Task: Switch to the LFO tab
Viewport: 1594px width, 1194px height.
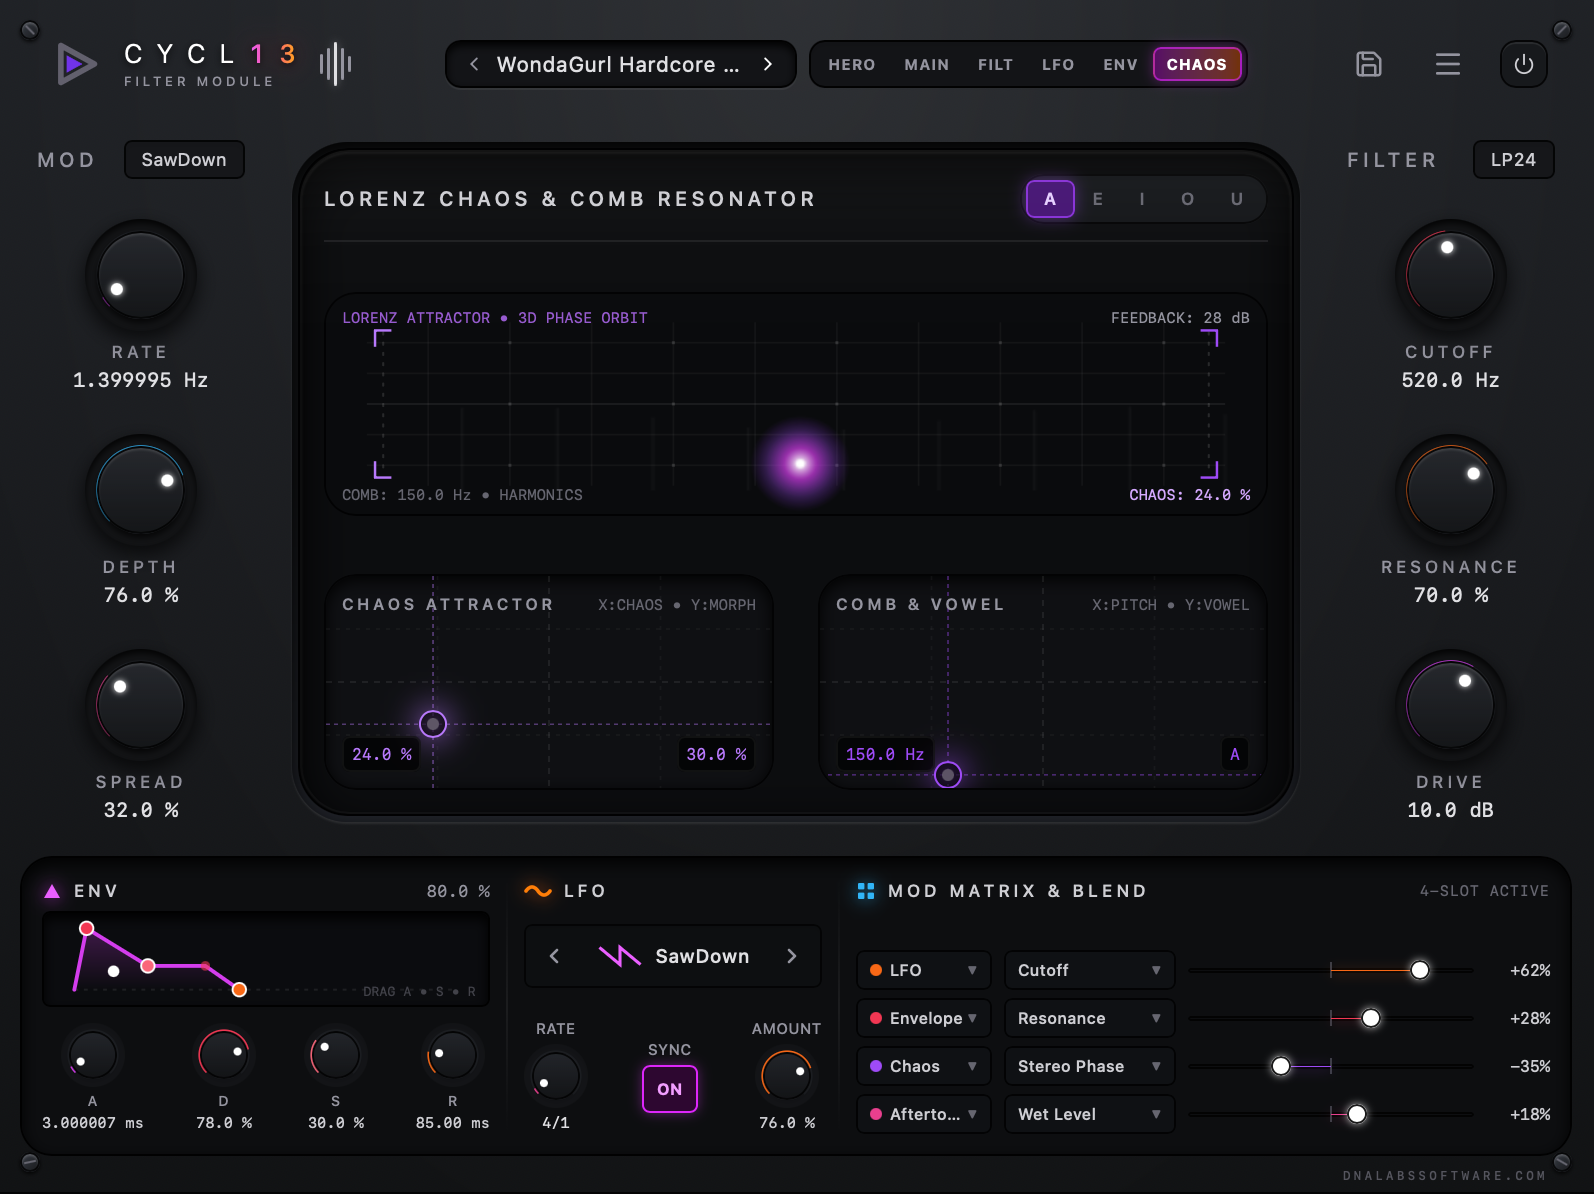Action: (x=1058, y=64)
